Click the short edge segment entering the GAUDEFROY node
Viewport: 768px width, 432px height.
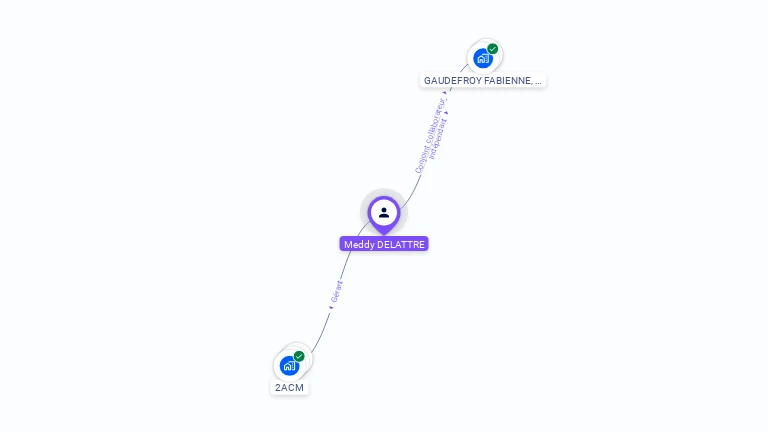click(463, 69)
